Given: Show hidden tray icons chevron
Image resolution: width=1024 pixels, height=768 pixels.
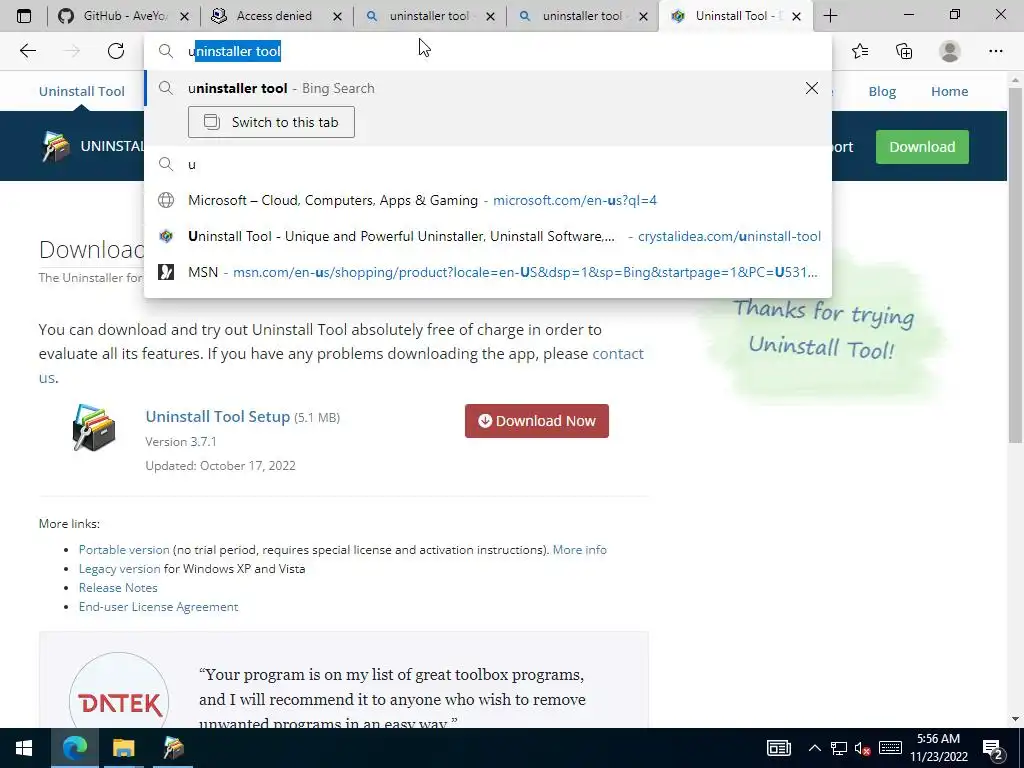Looking at the screenshot, I should click(814, 748).
